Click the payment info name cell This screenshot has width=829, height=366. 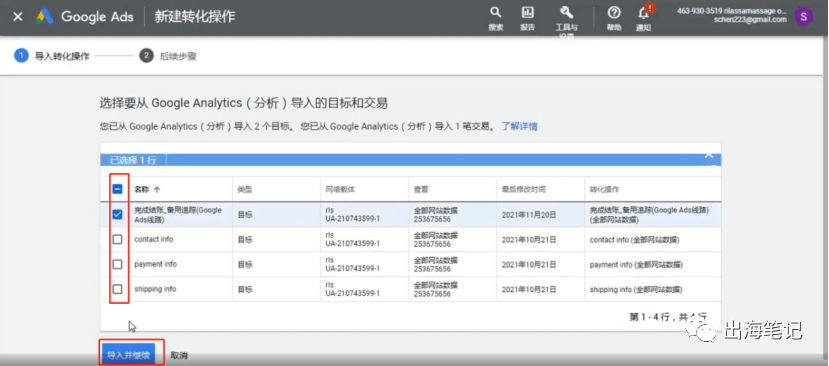(155, 264)
